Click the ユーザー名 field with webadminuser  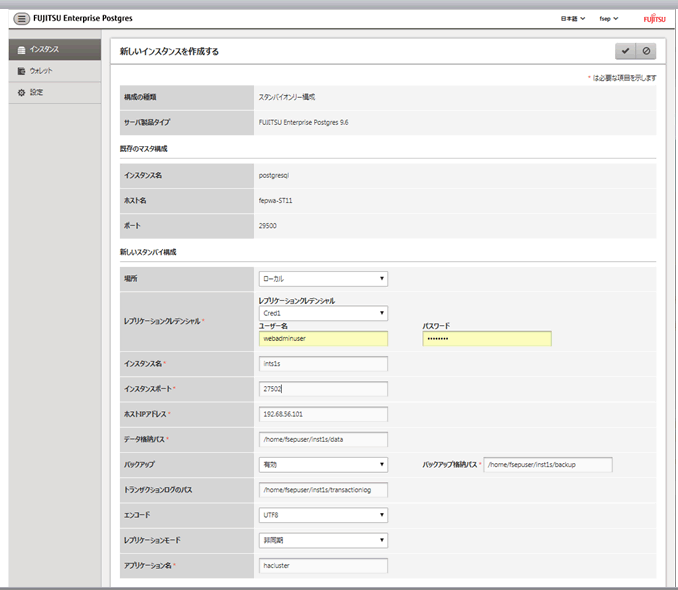pos(323,339)
